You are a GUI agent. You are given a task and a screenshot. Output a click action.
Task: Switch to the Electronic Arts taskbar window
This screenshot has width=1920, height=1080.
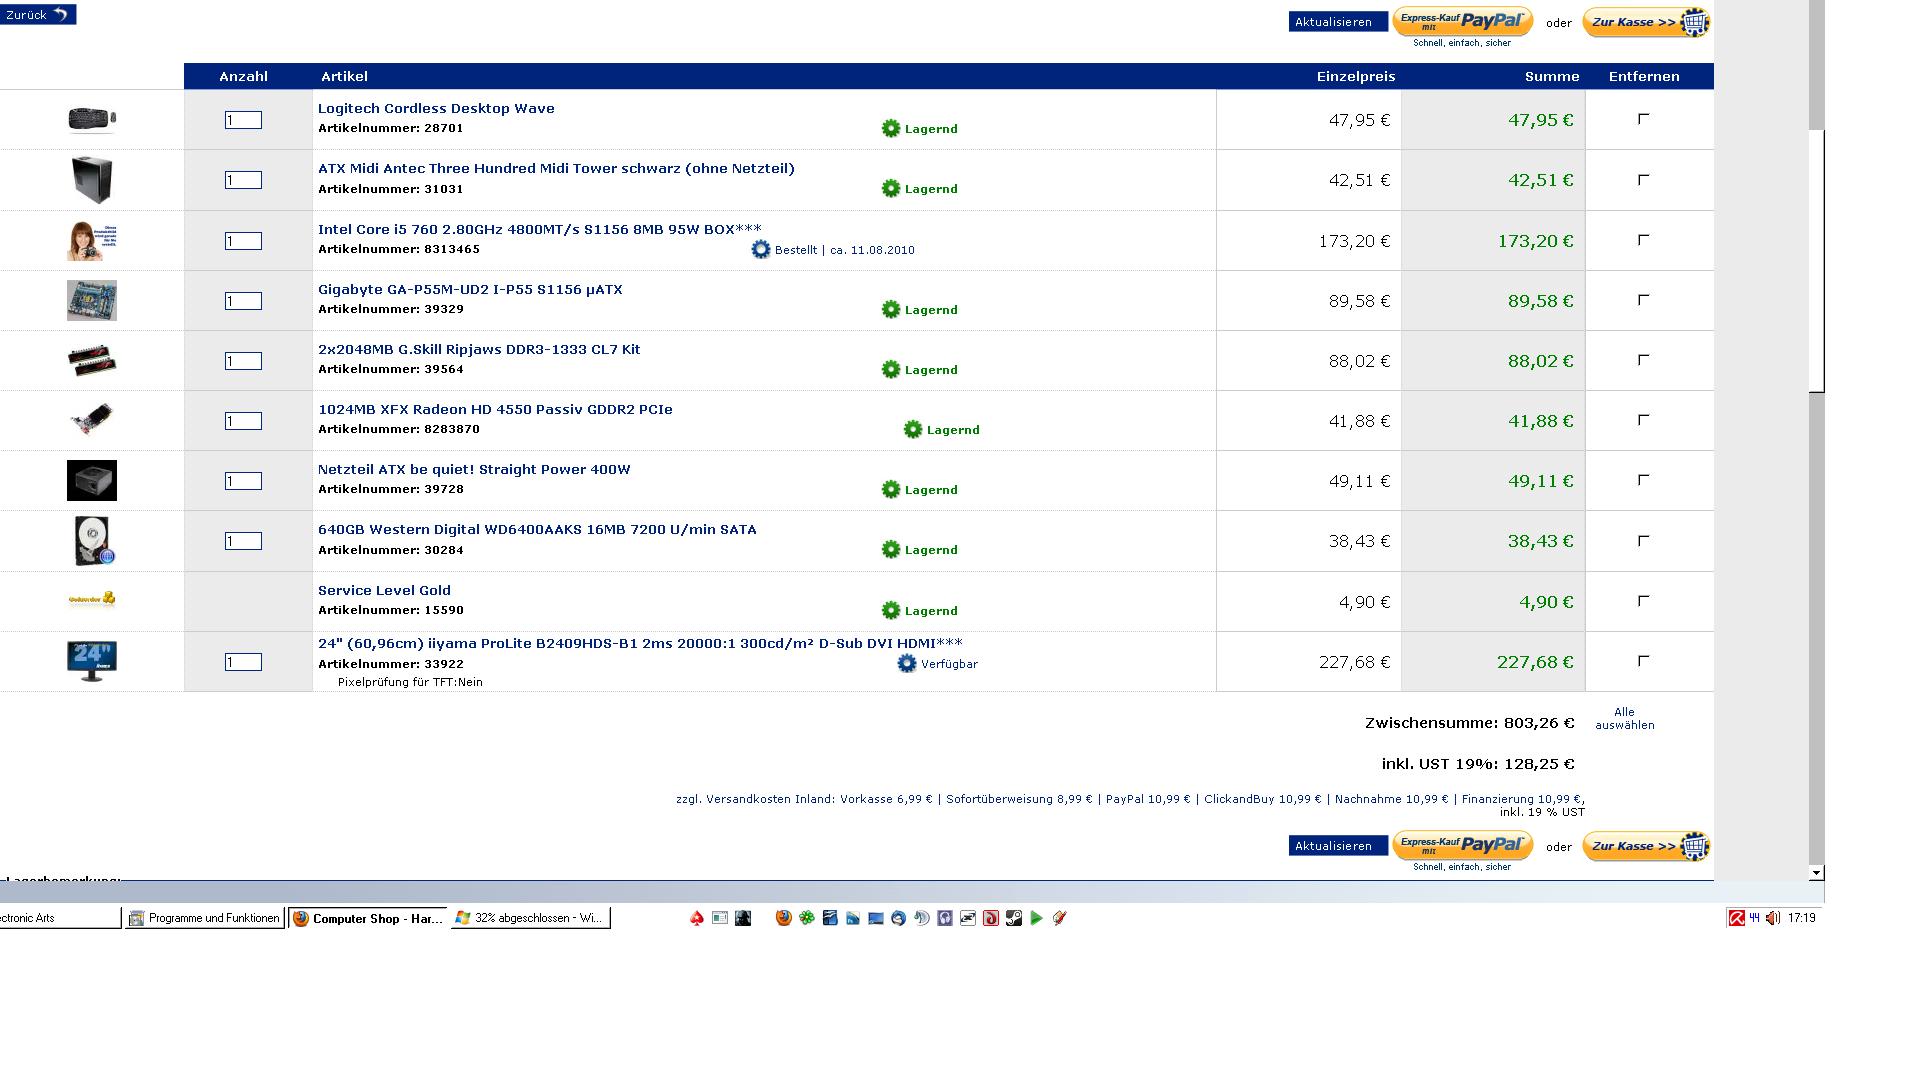click(x=60, y=918)
